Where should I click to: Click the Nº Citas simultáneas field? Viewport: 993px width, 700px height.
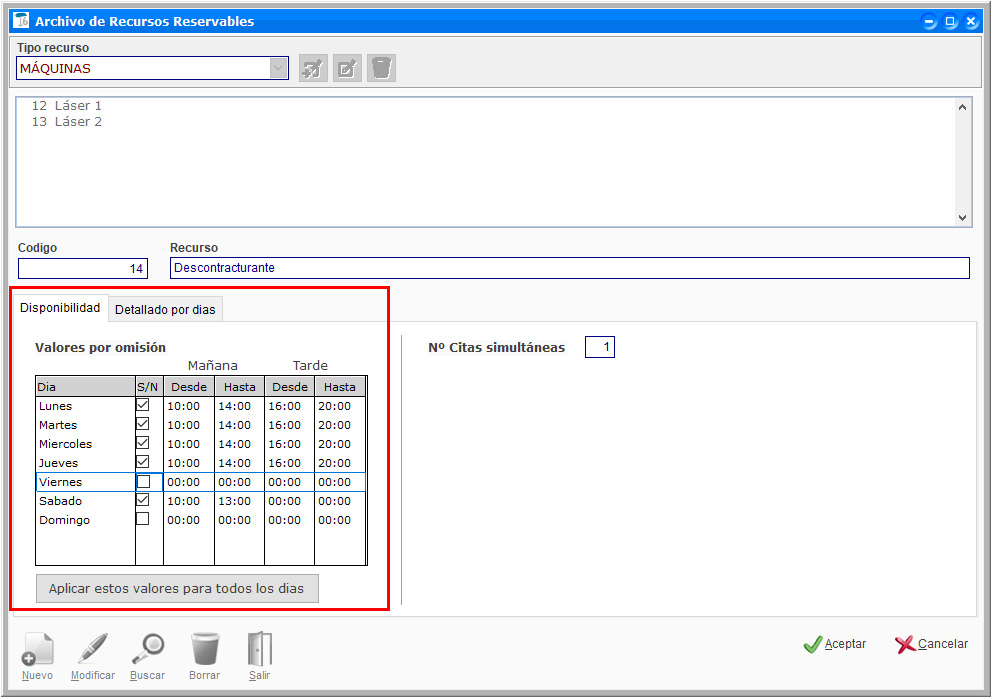600,347
